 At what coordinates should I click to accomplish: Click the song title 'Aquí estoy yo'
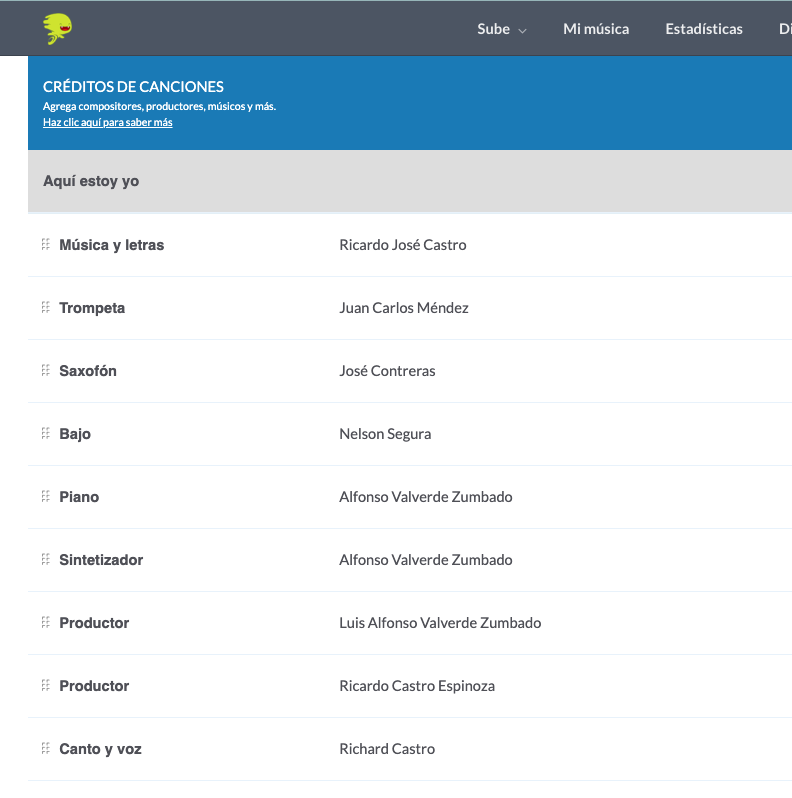pyautogui.click(x=91, y=181)
